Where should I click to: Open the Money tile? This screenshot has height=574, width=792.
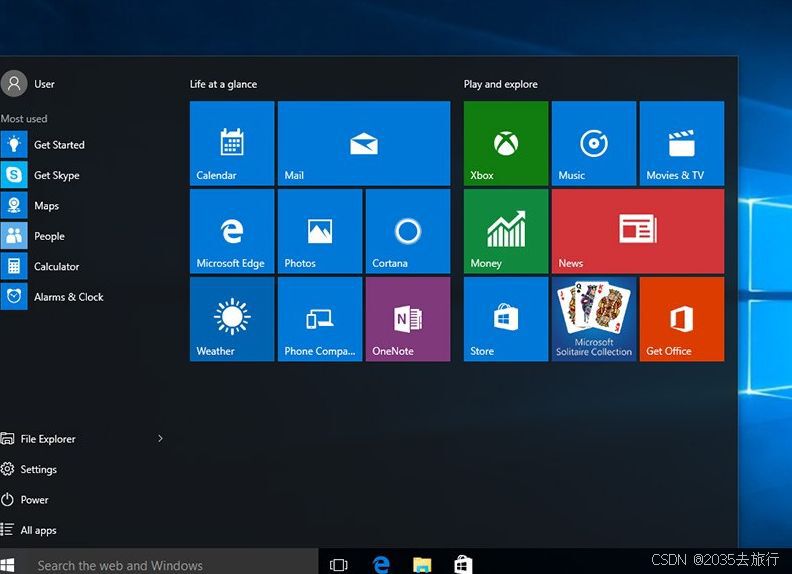pyautogui.click(x=506, y=231)
